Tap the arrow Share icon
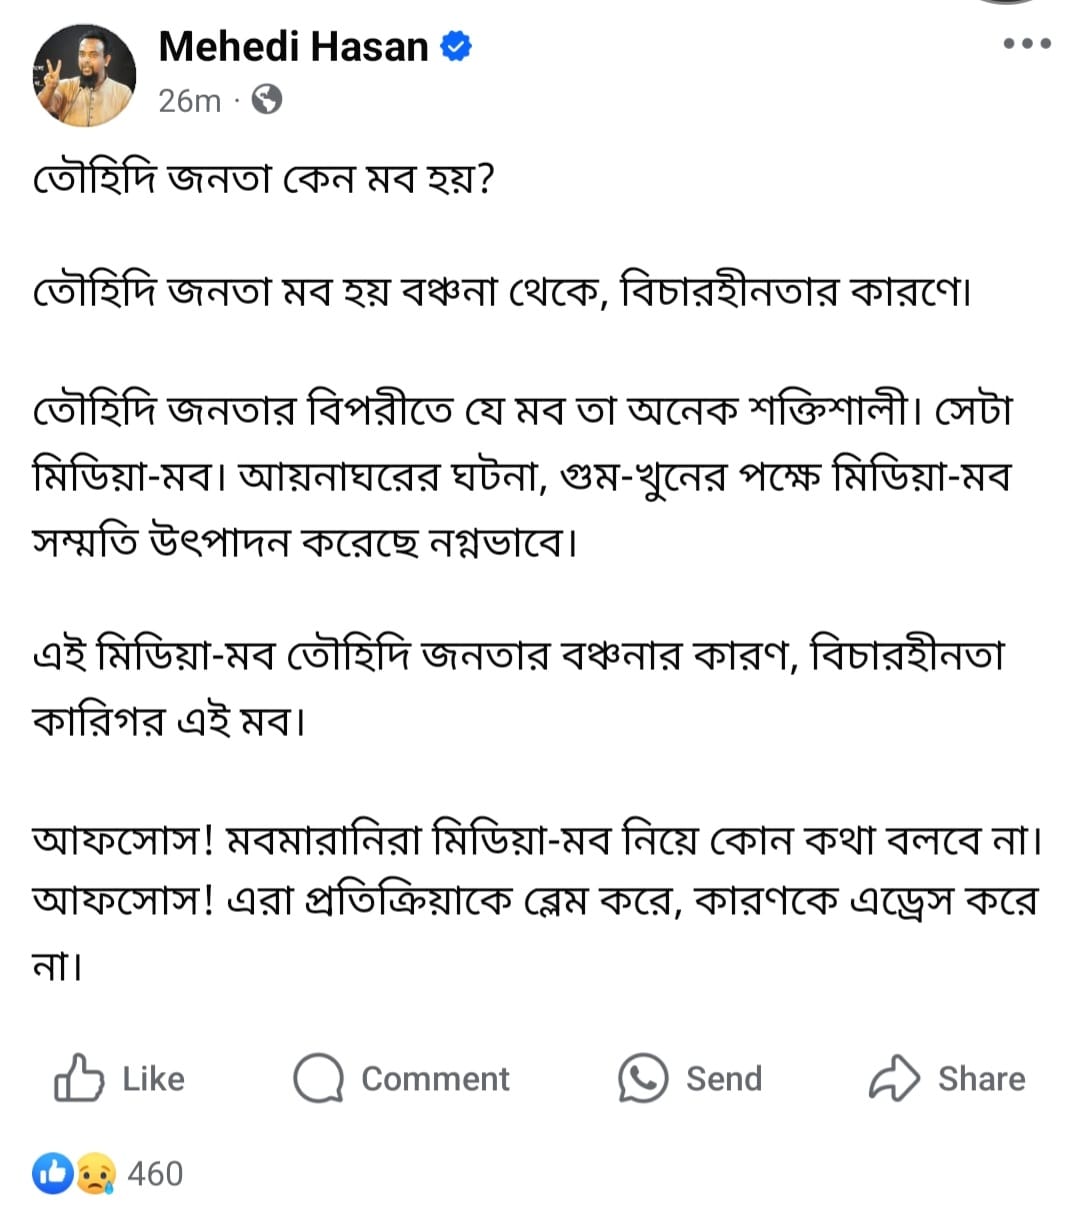The width and height of the screenshot is (1071, 1220). tap(894, 1078)
